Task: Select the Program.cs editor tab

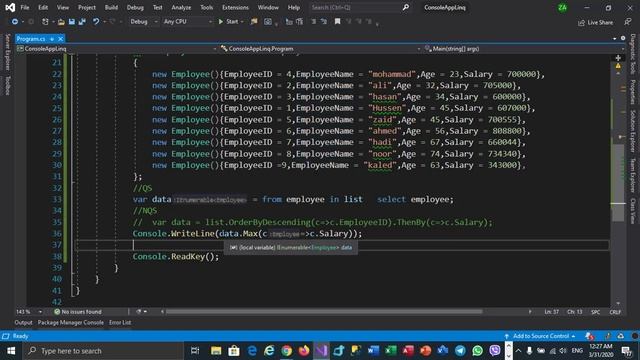Action: (31, 39)
